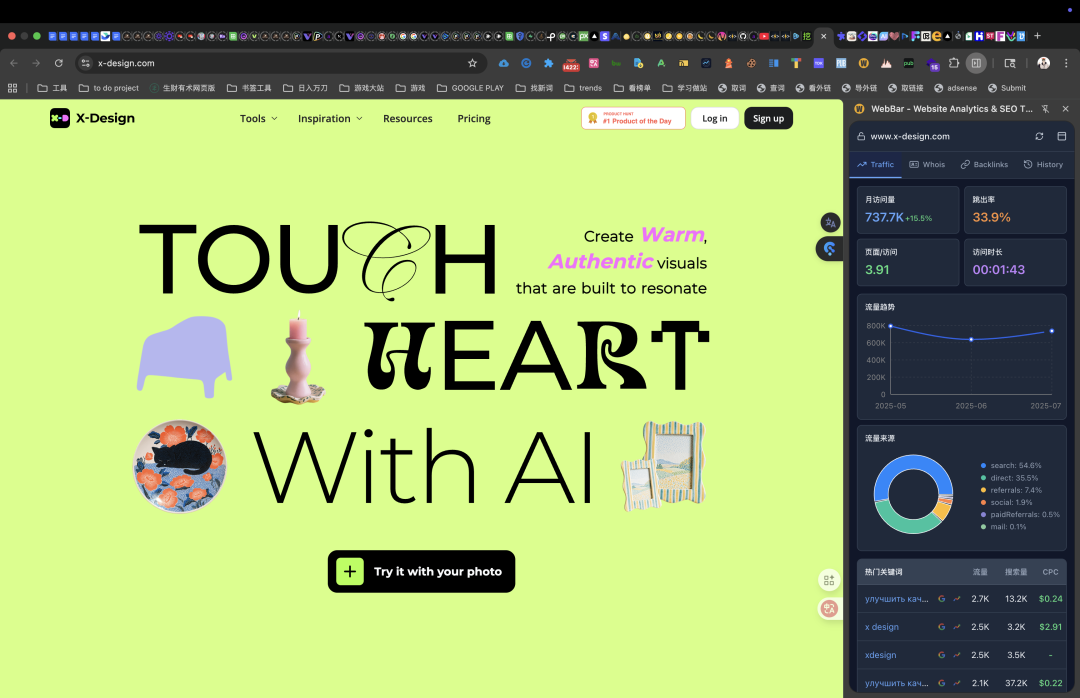Image resolution: width=1080 pixels, height=698 pixels.
Task: Switch to the Whois tab
Action: [x=927, y=165]
